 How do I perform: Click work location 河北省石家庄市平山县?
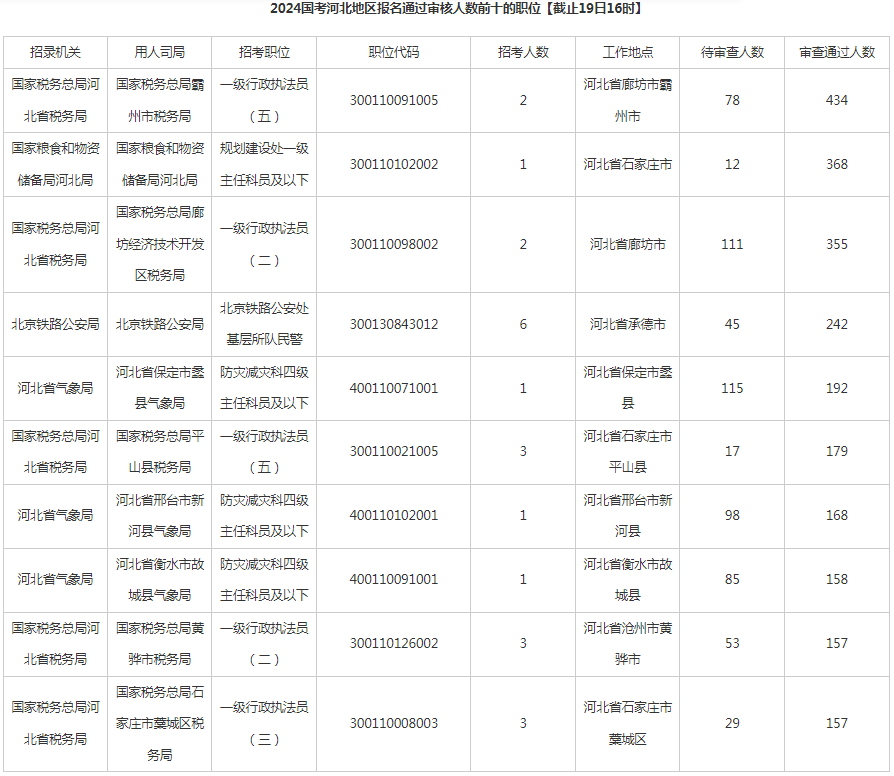pos(627,452)
